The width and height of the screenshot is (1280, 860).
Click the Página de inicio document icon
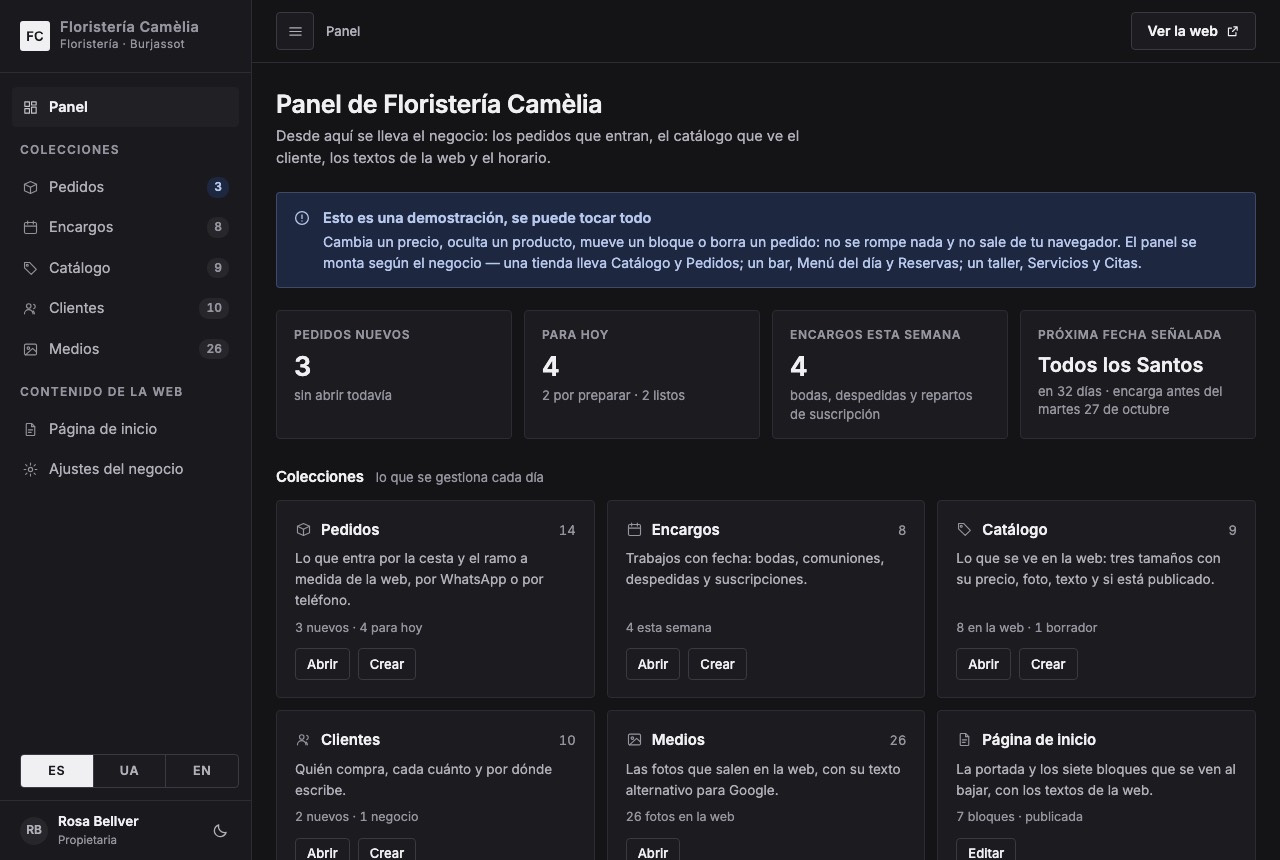[30, 429]
